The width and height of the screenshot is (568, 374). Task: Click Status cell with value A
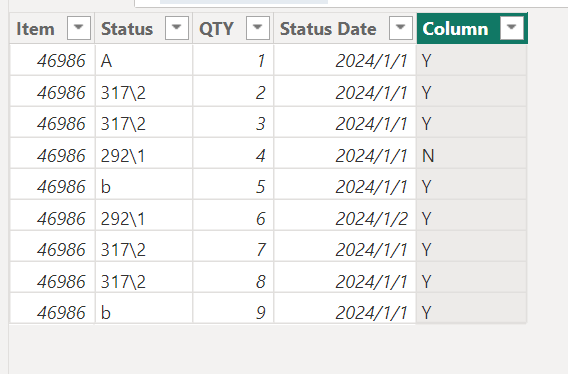[x=144, y=60]
